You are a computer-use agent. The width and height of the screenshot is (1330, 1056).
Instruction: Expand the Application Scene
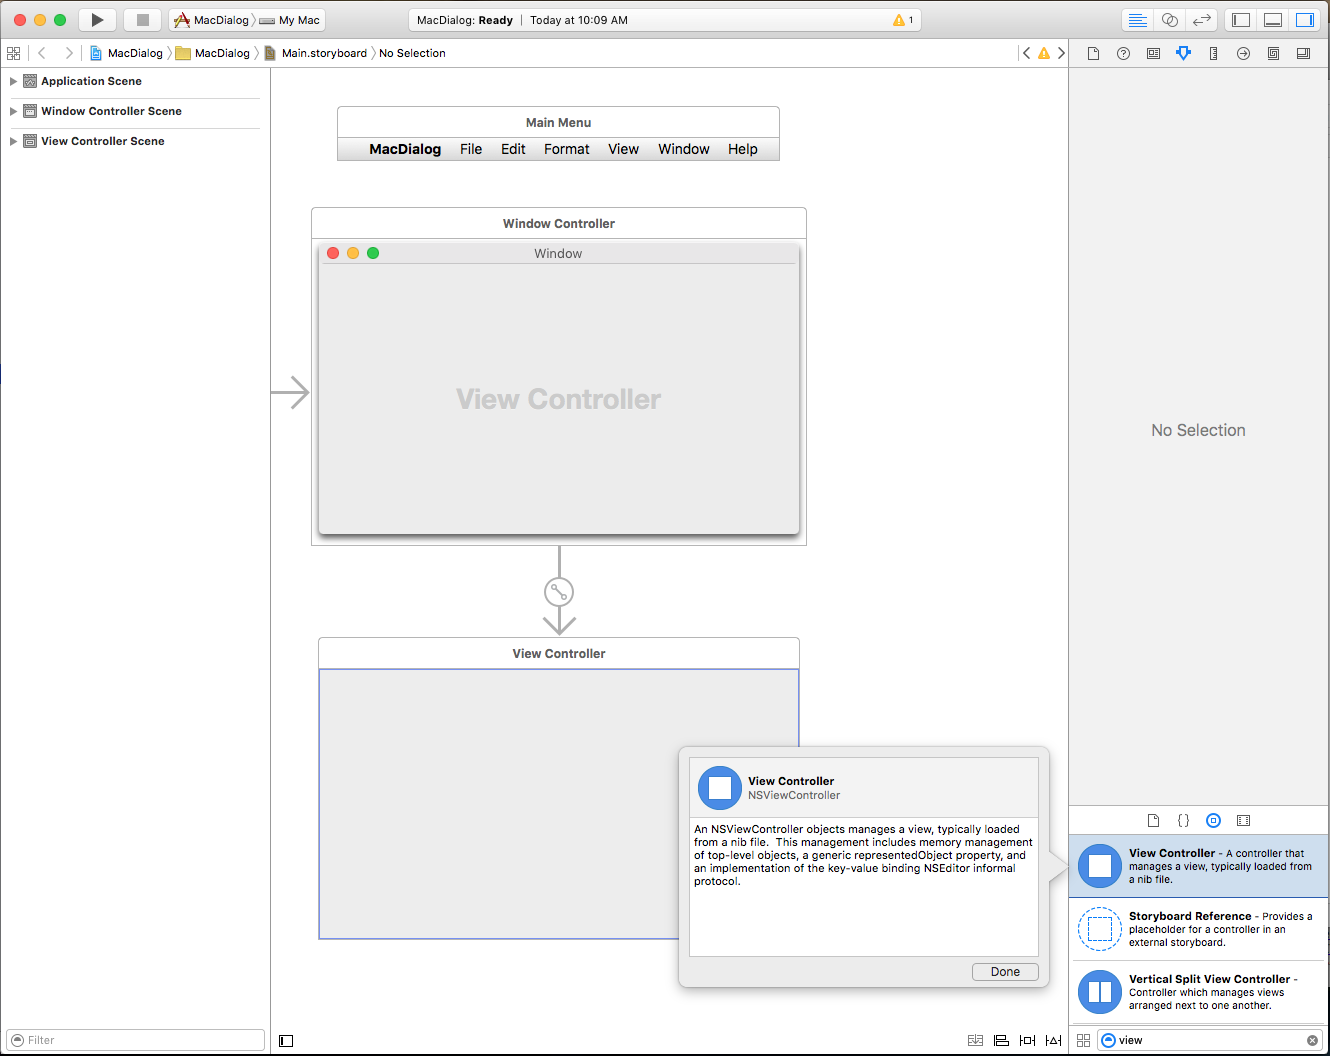click(x=14, y=81)
